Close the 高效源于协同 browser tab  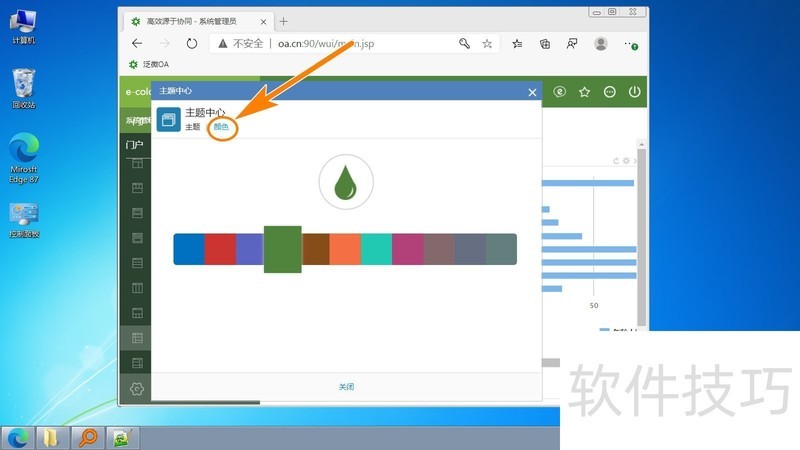pyautogui.click(x=263, y=22)
